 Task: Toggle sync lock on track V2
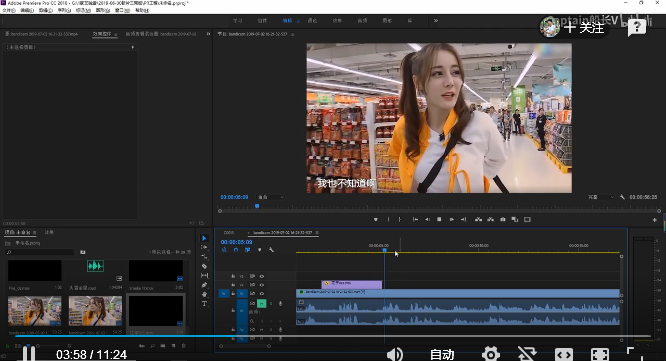click(252, 285)
